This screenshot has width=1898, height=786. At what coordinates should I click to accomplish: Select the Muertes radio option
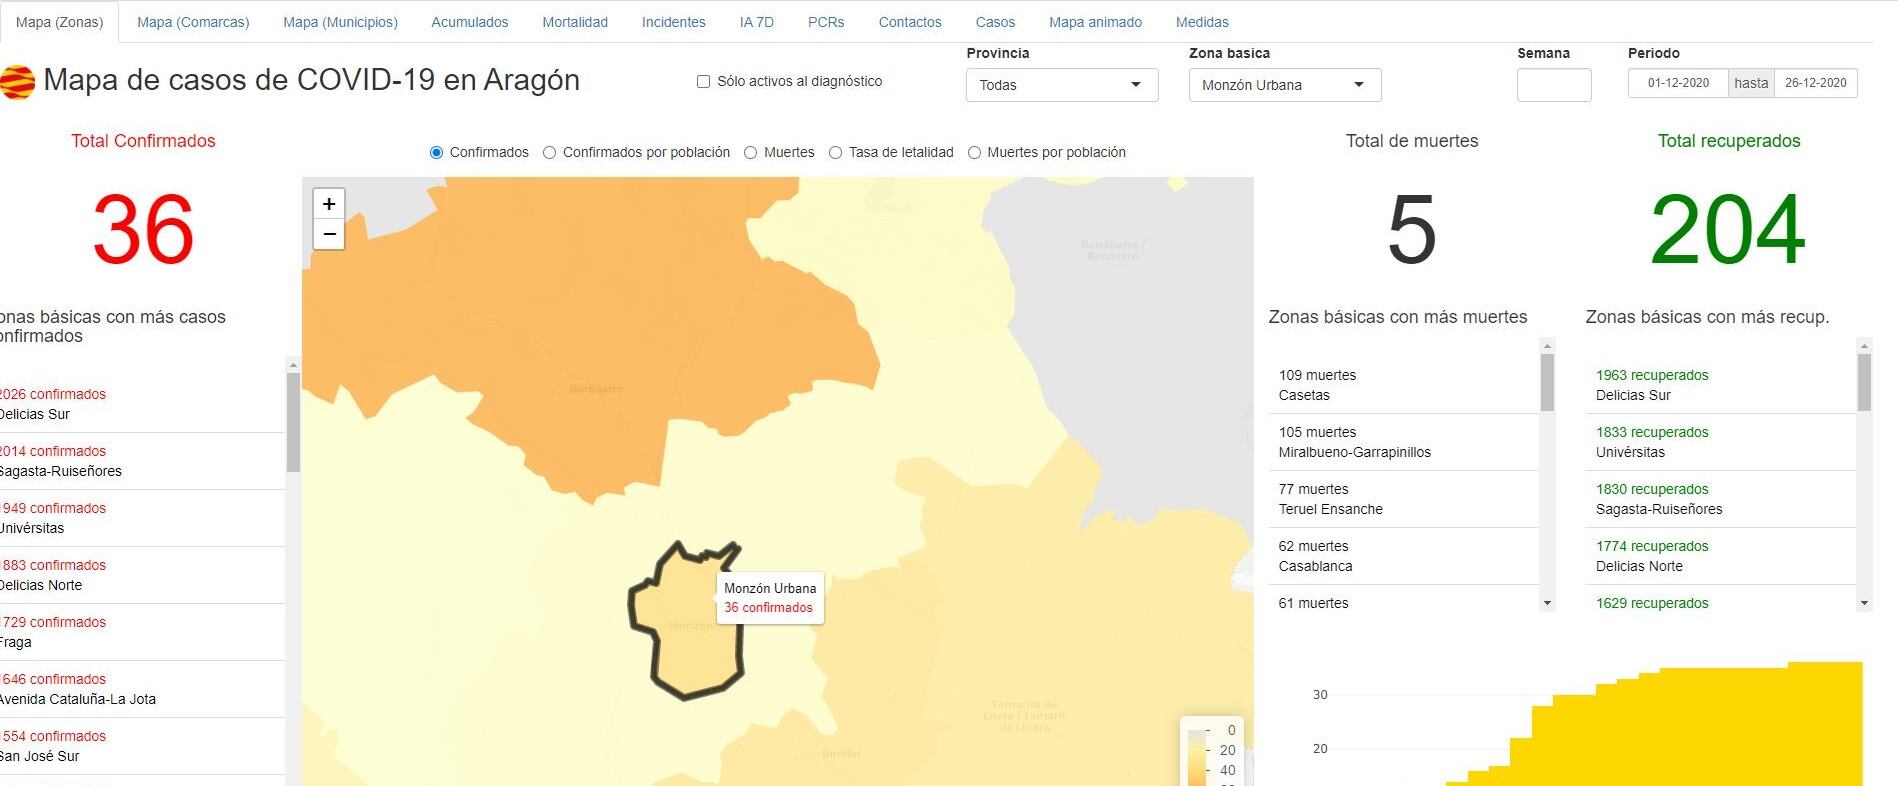point(750,153)
